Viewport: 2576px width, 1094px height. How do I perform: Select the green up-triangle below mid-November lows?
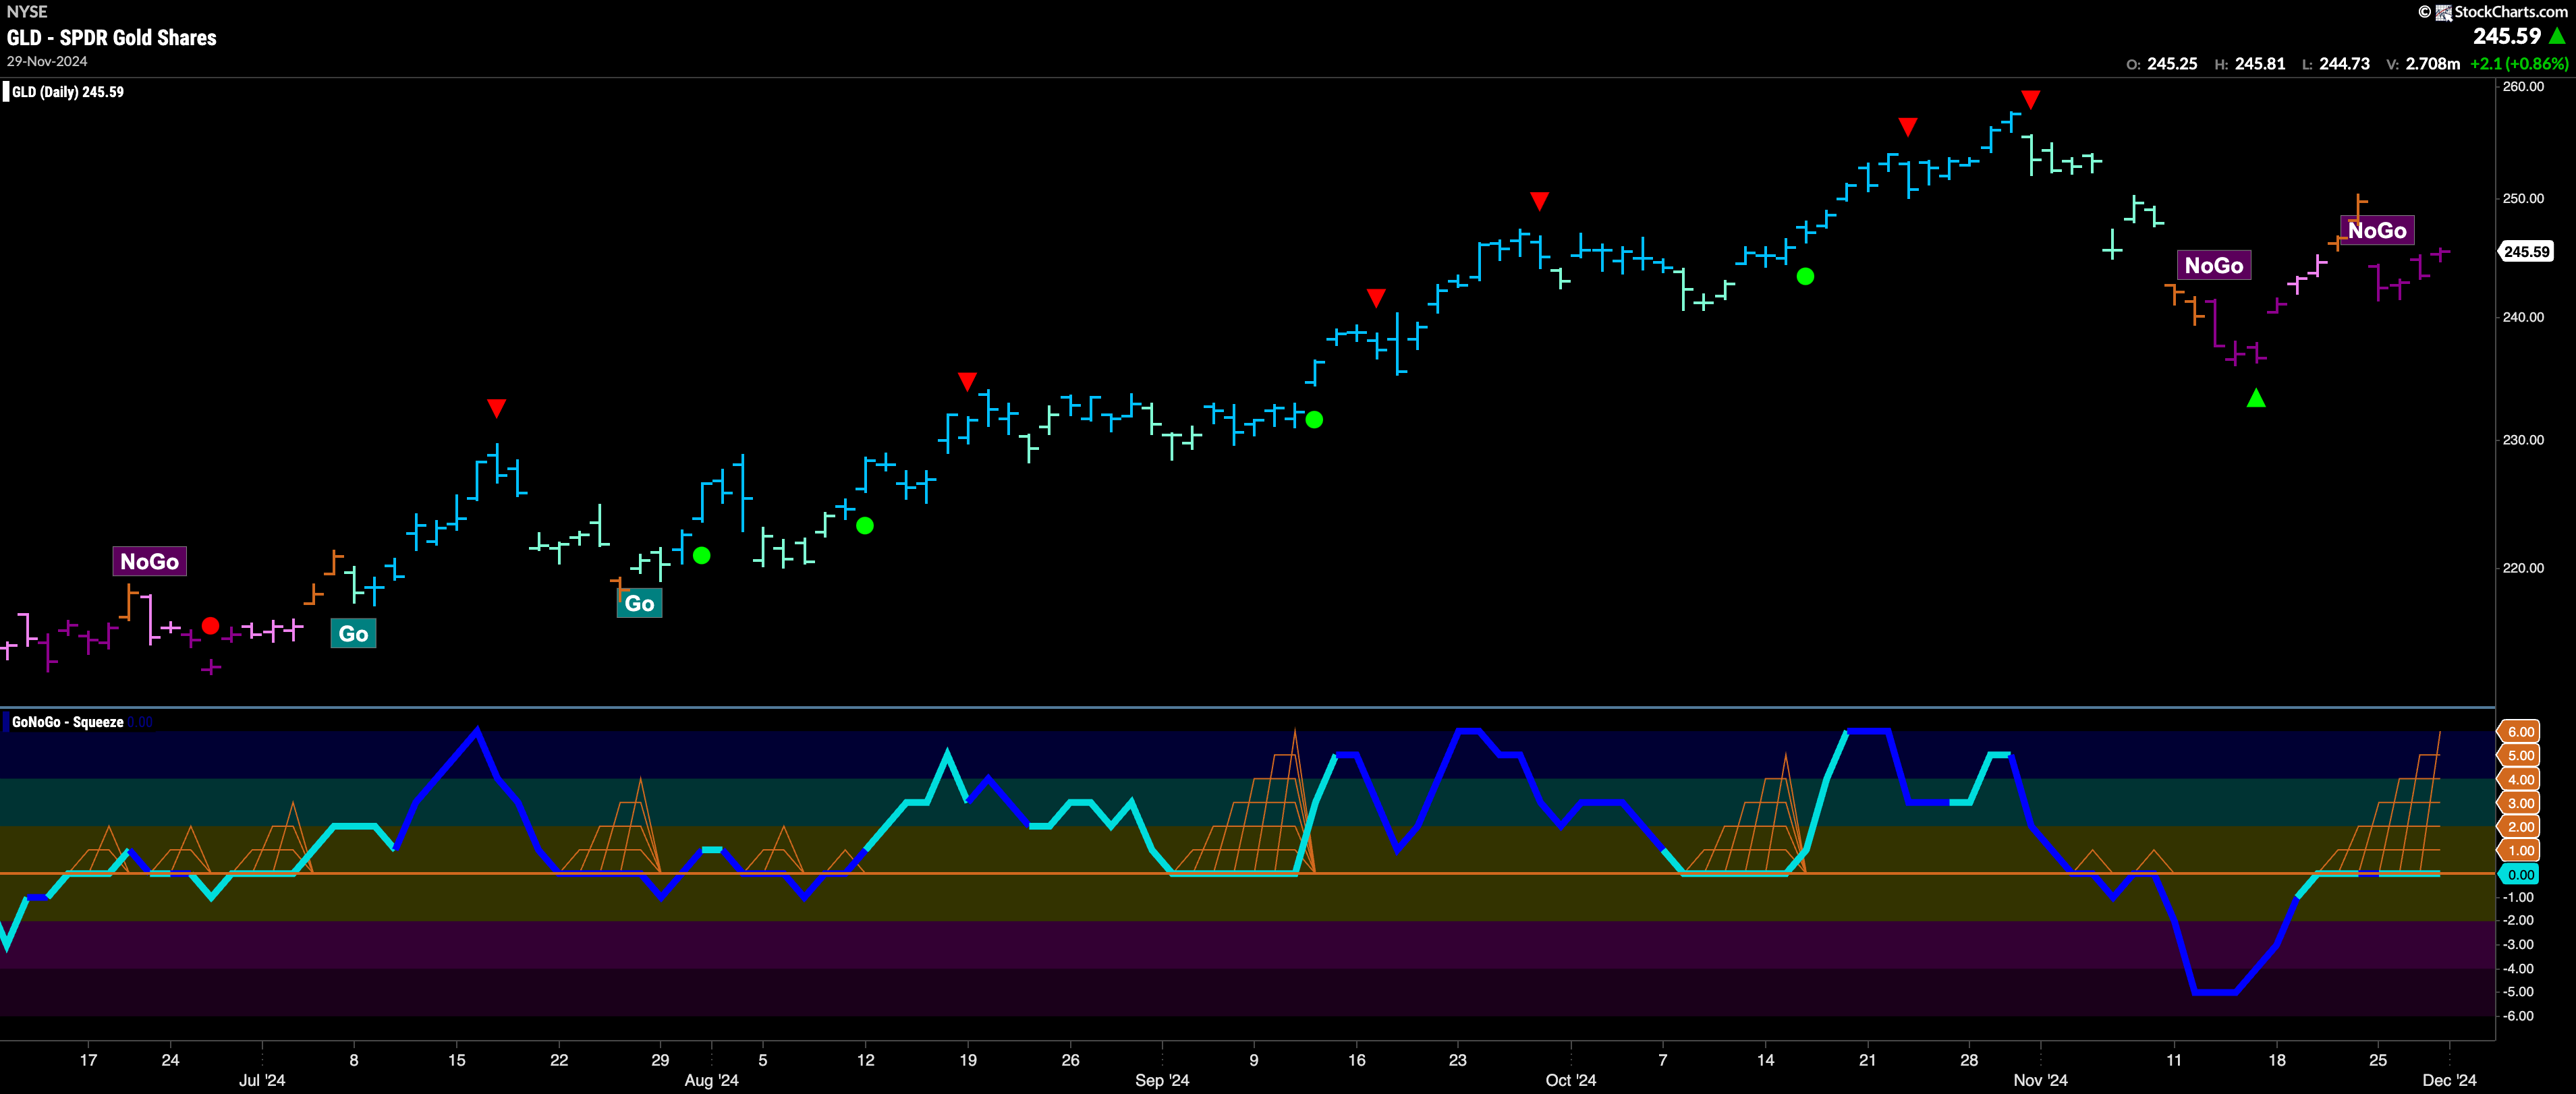2256,398
